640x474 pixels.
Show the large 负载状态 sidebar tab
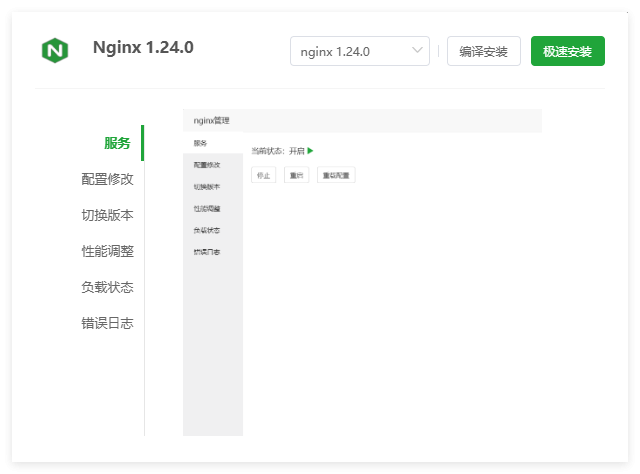tap(107, 287)
